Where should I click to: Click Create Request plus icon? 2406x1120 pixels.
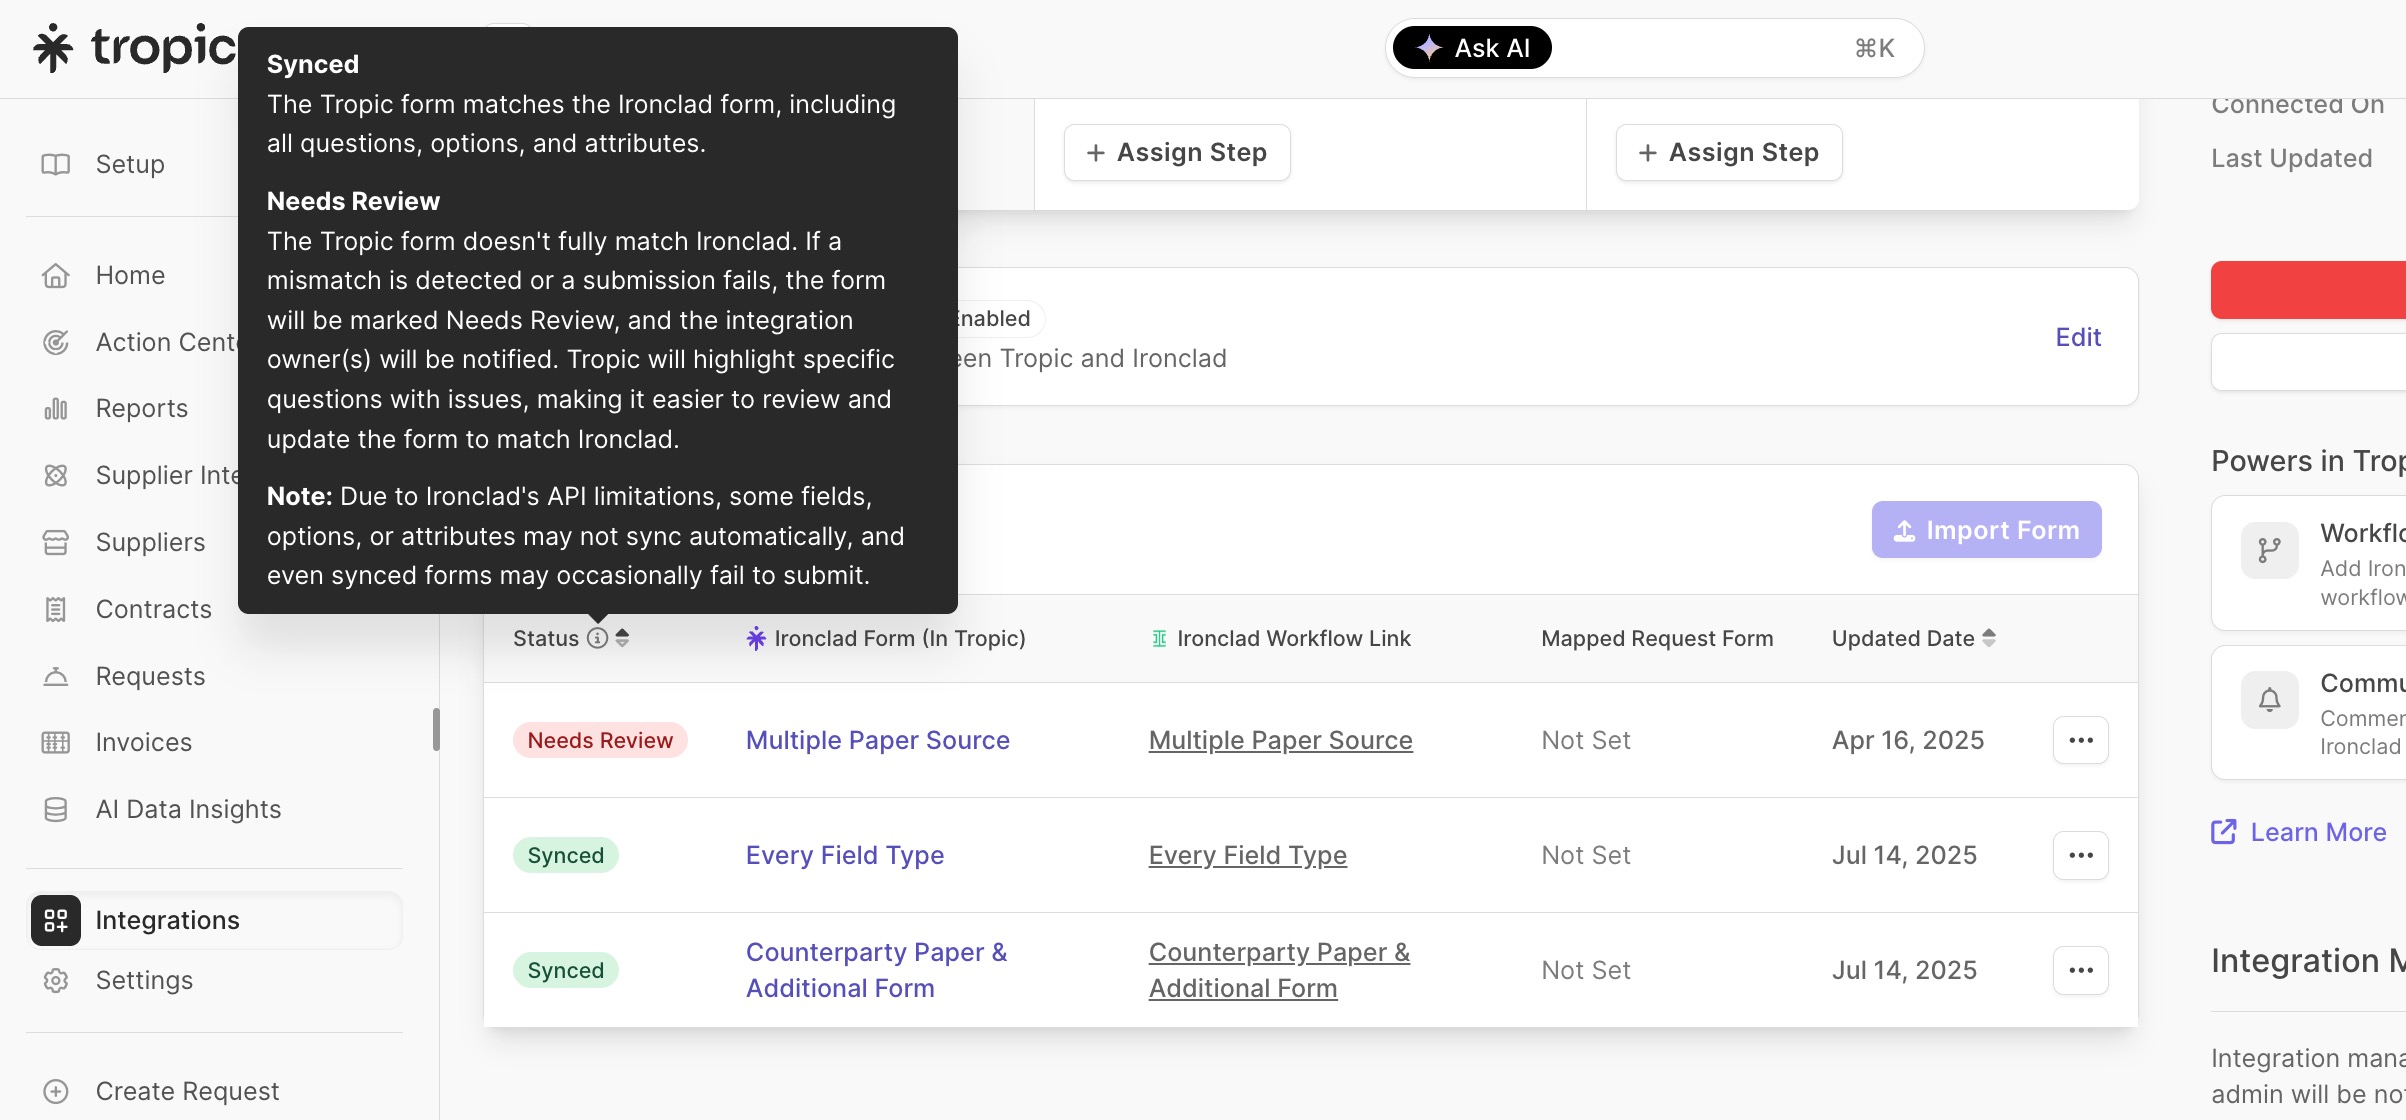click(x=56, y=1091)
